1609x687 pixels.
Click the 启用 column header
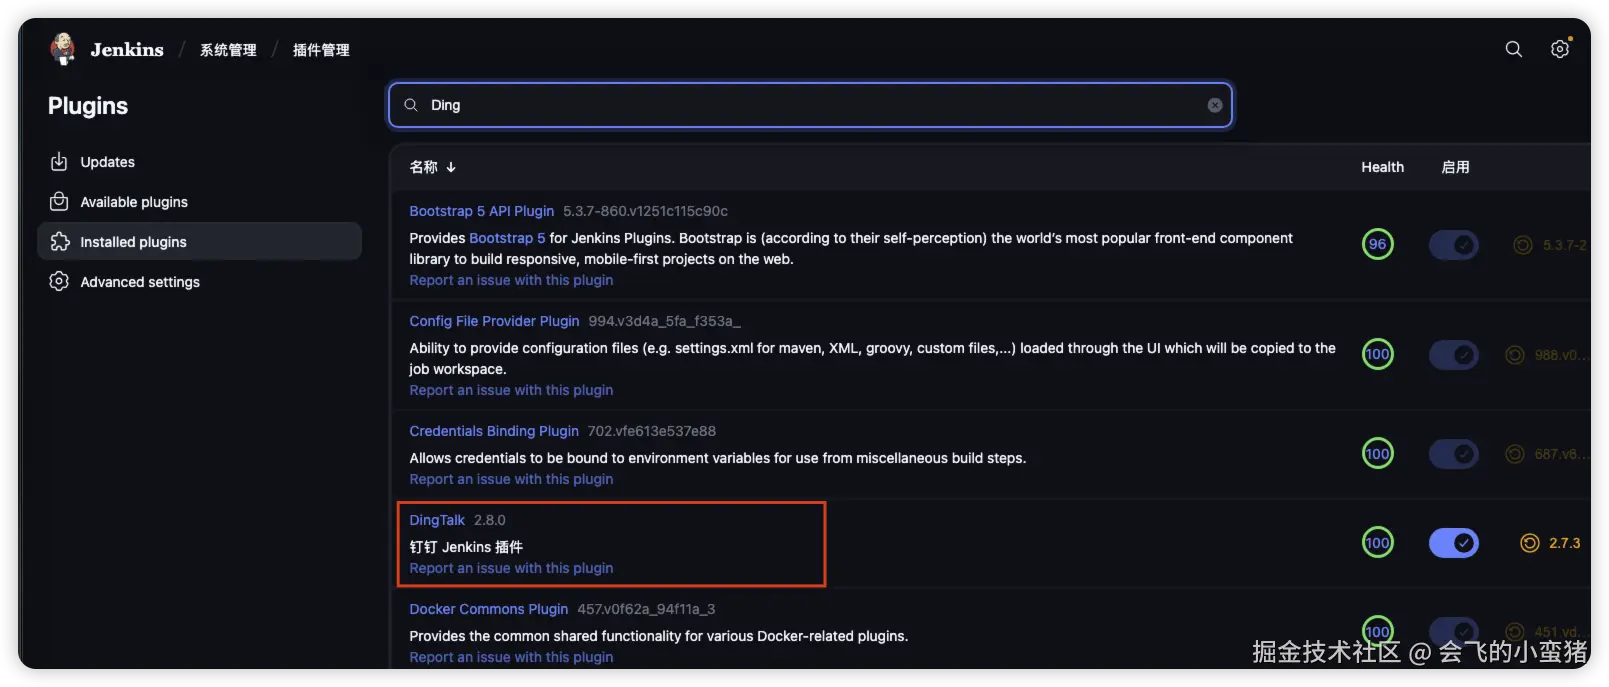point(1455,167)
